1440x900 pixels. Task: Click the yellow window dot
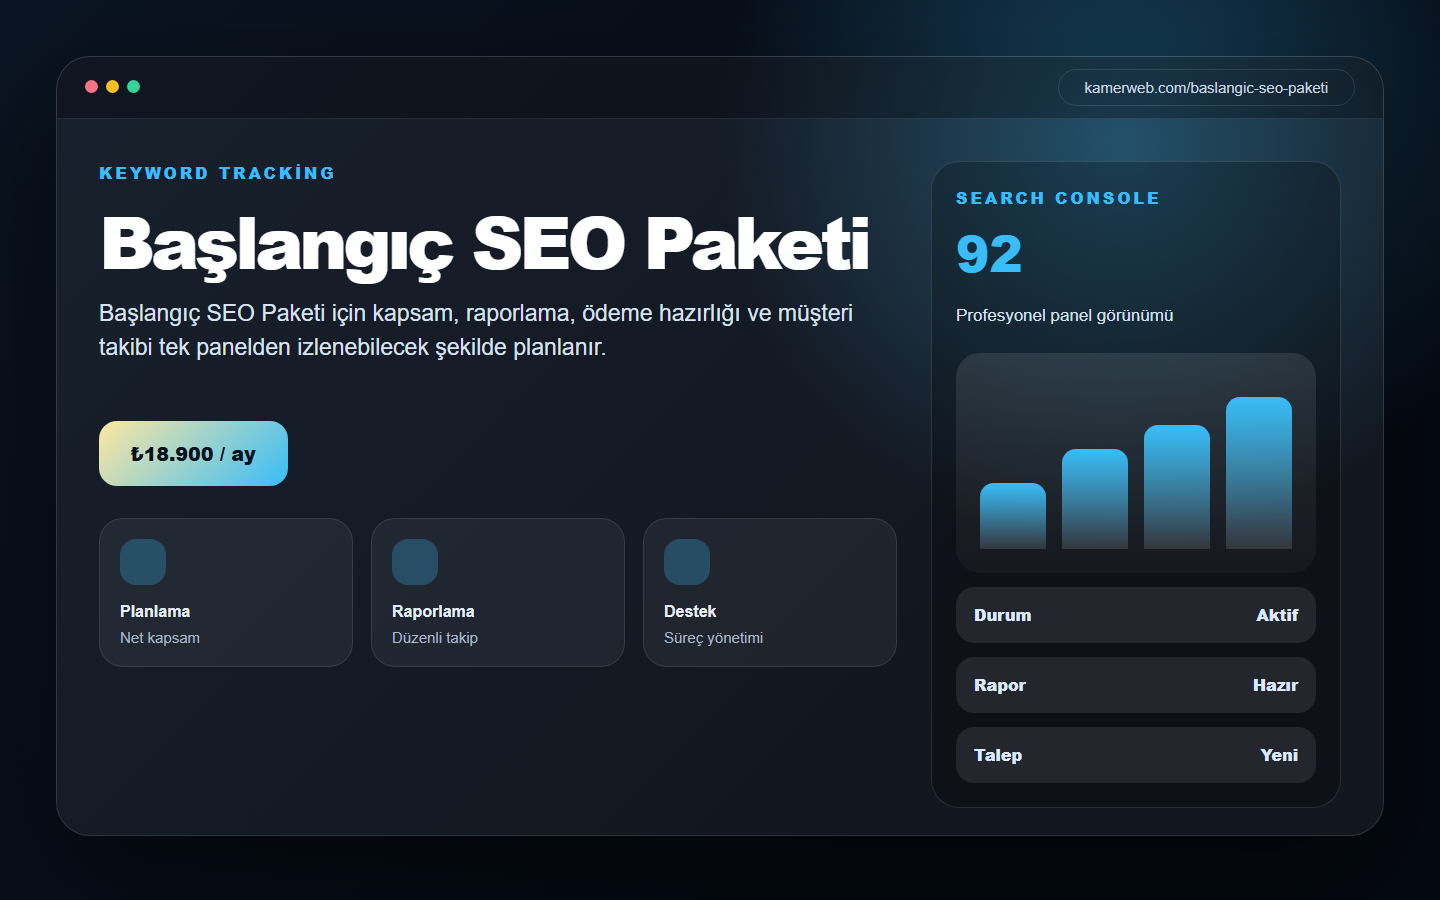click(x=112, y=87)
